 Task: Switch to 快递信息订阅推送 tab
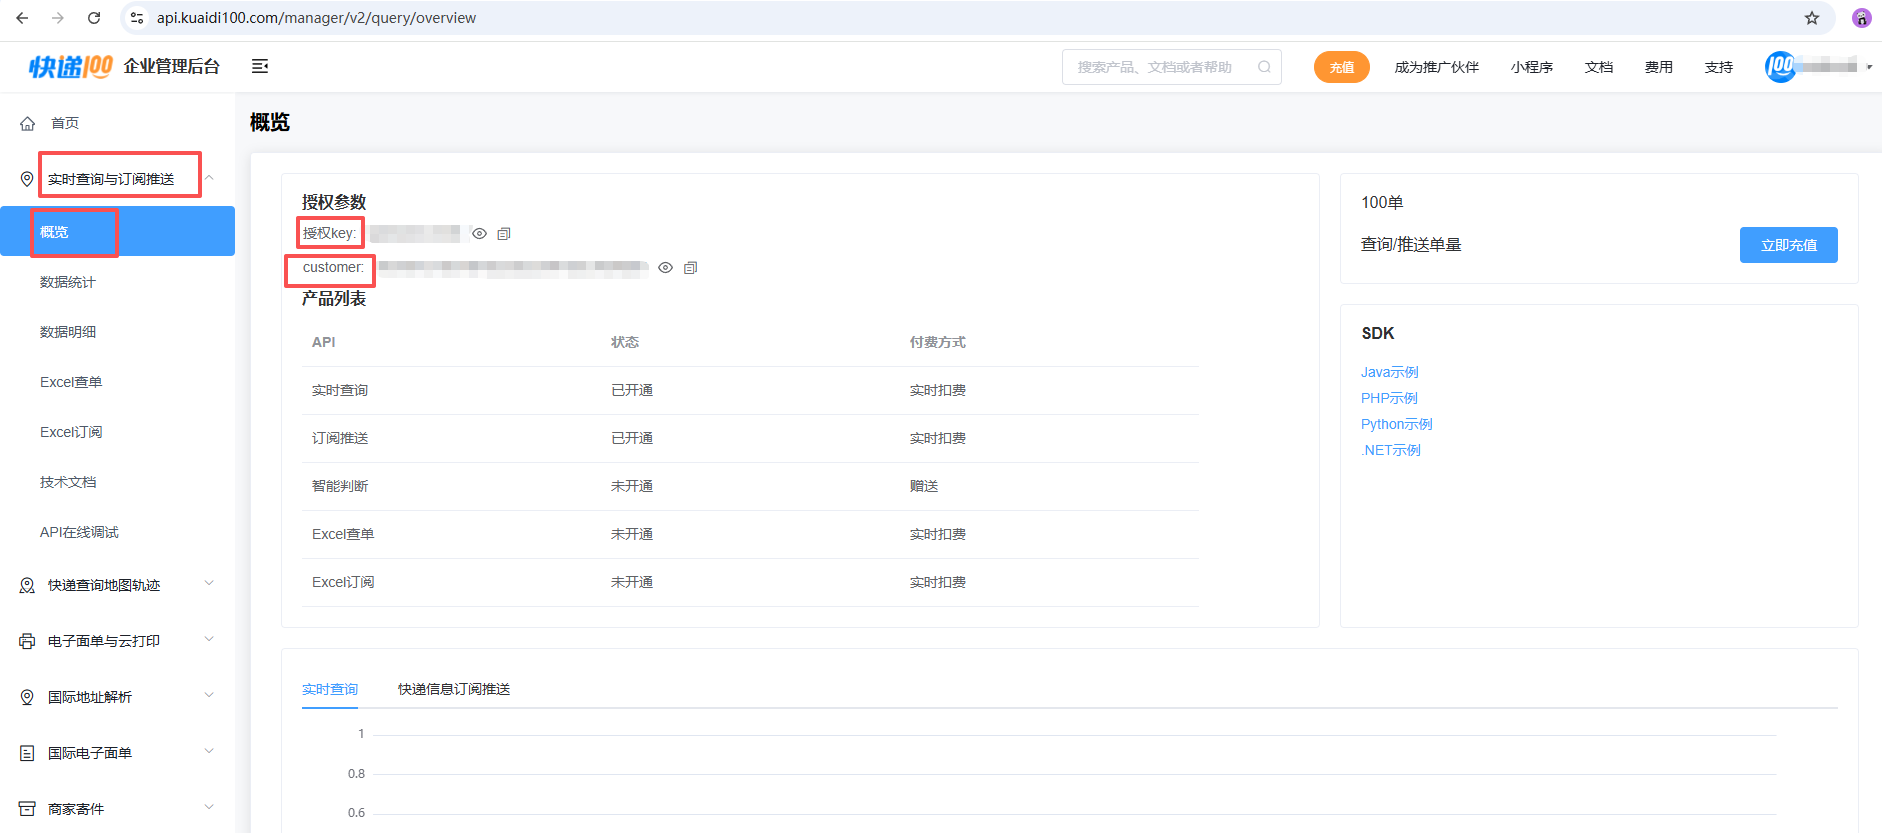(x=454, y=689)
